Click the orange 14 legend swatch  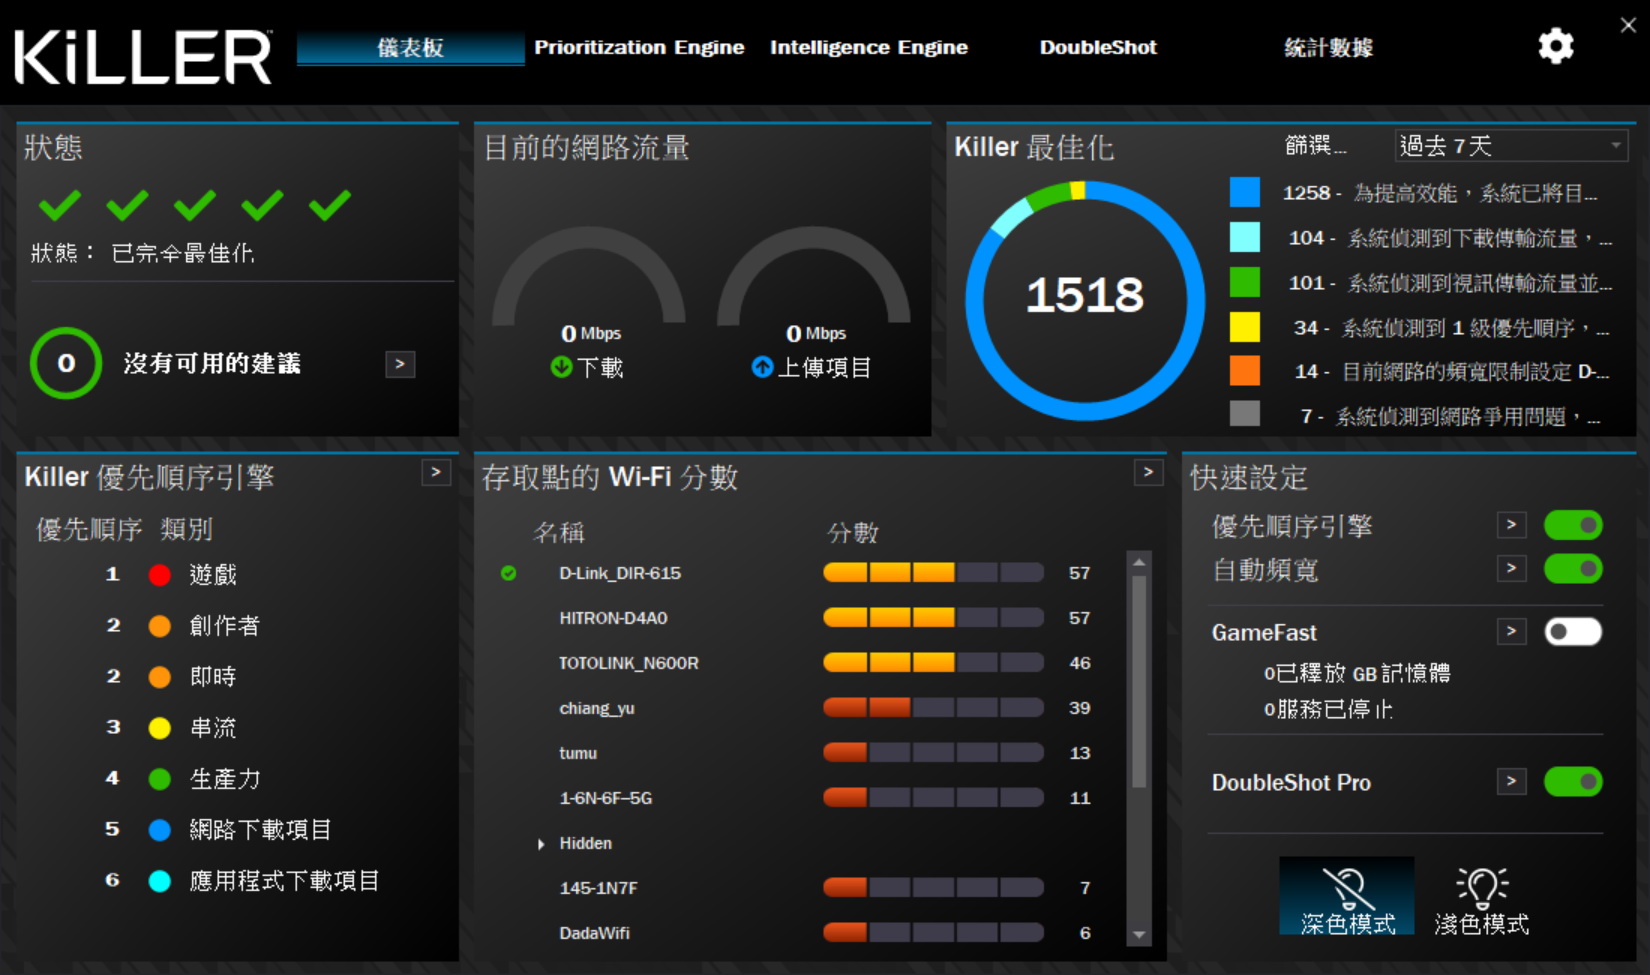[x=1245, y=370]
